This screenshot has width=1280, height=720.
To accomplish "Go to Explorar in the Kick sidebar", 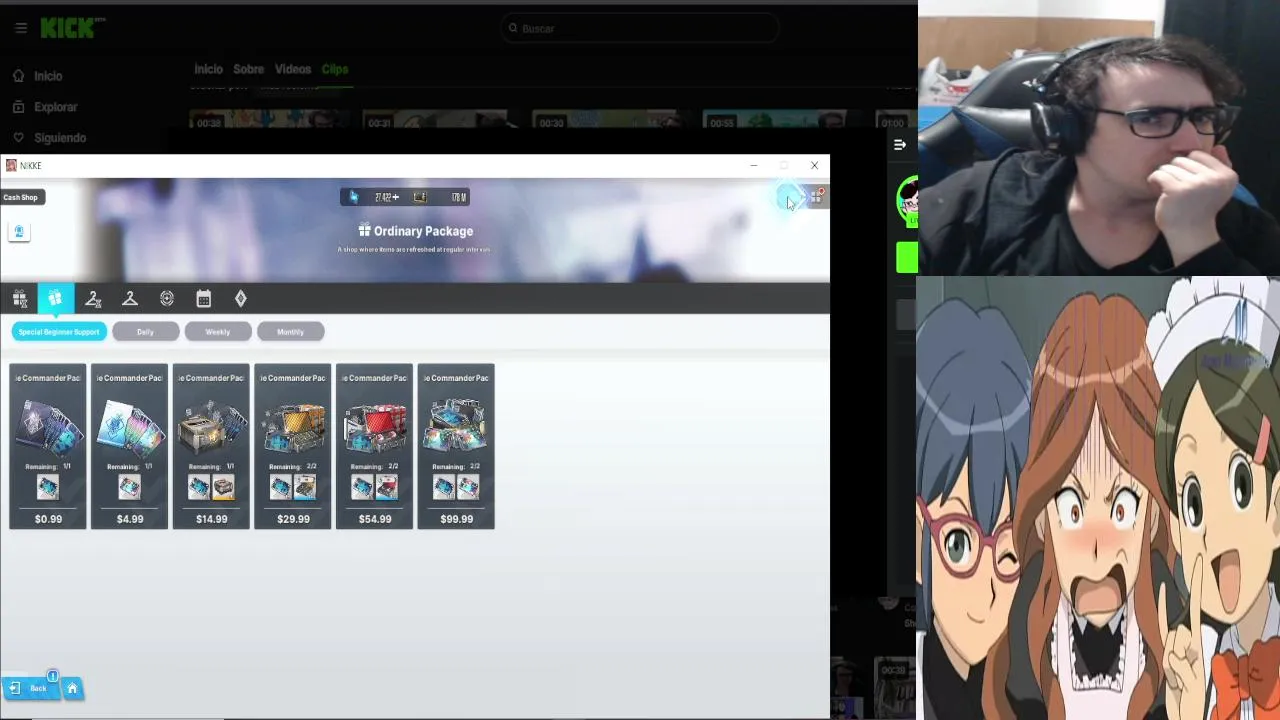I will (45, 107).
